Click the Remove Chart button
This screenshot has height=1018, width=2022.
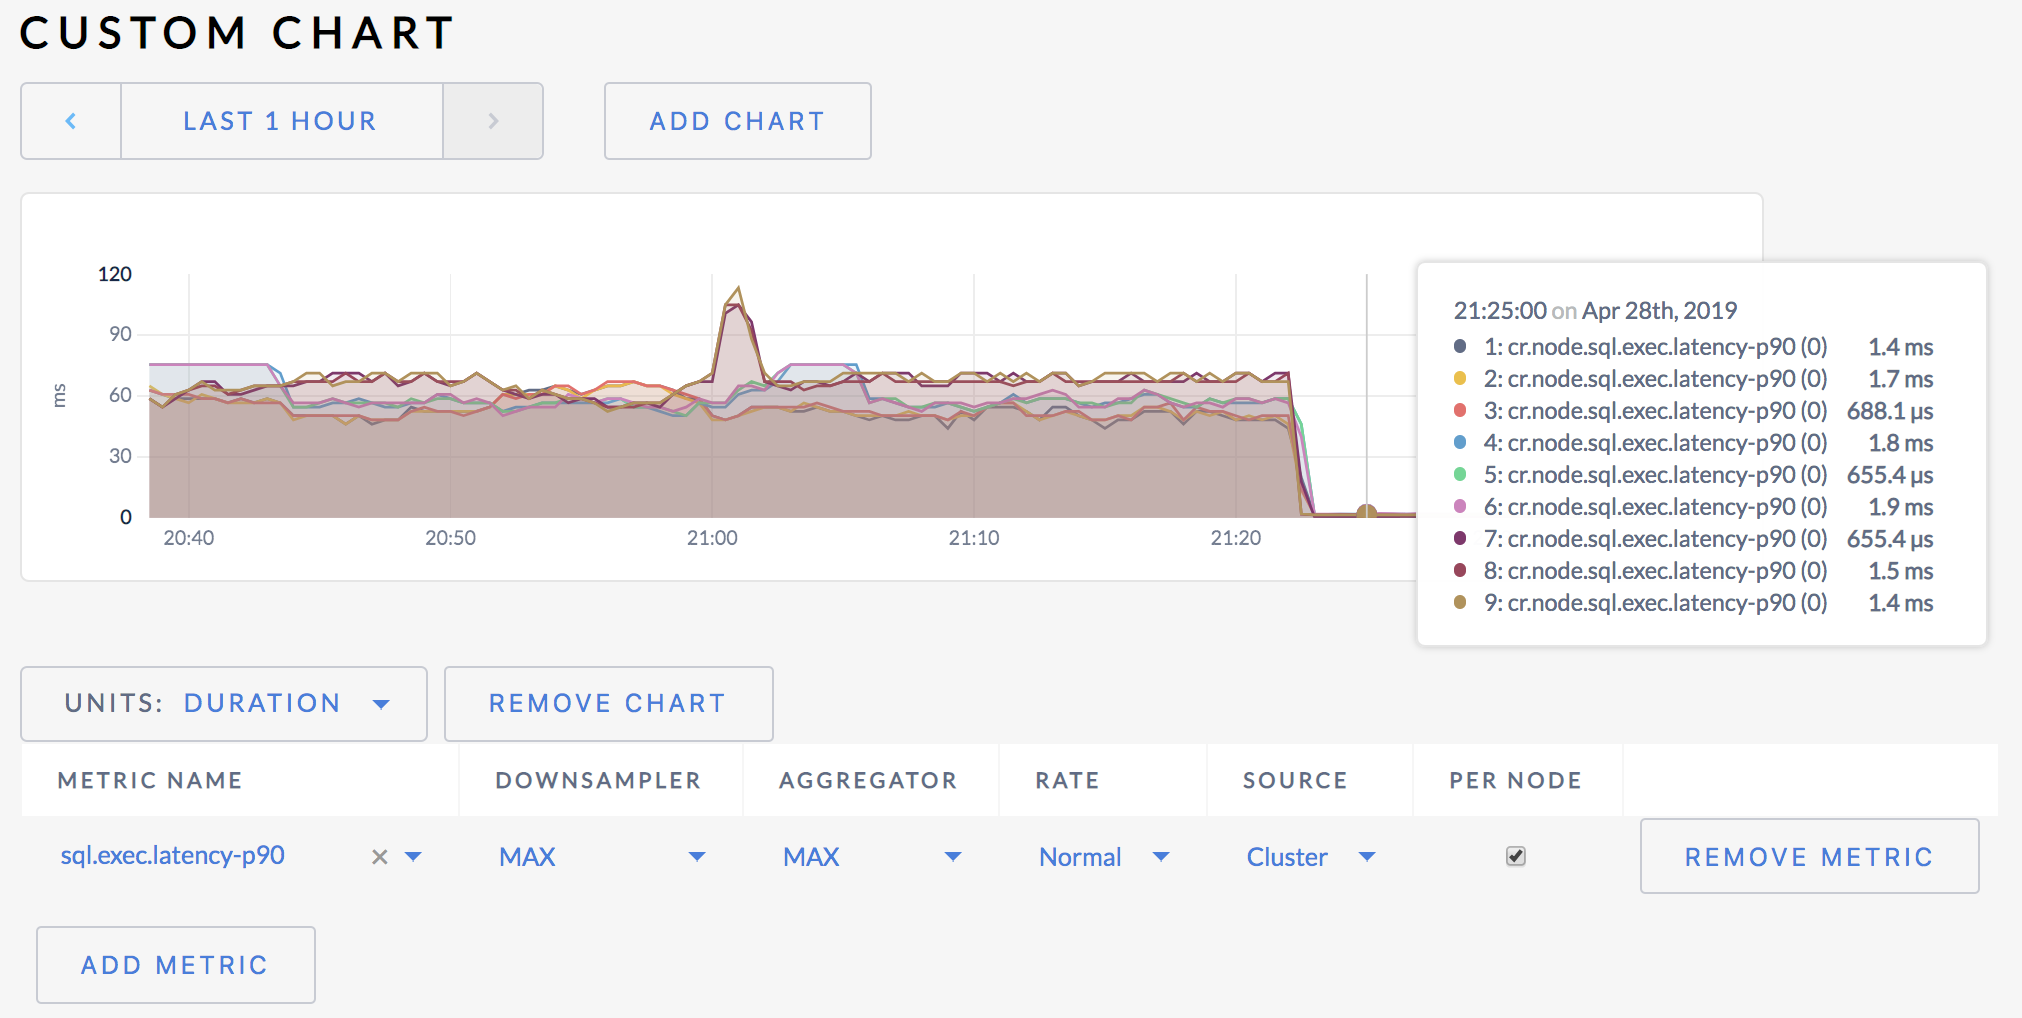607,704
